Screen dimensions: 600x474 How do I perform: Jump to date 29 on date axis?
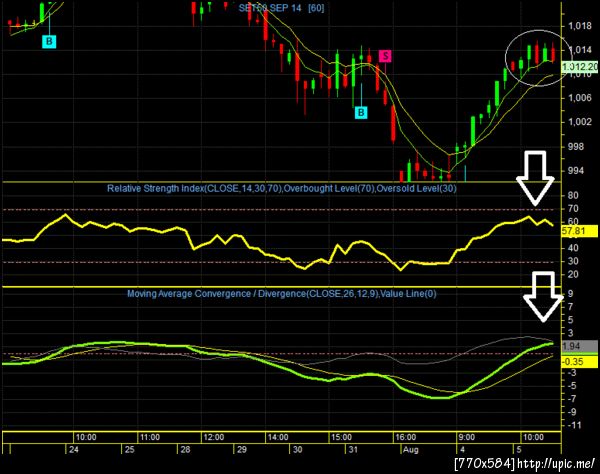coord(241,450)
